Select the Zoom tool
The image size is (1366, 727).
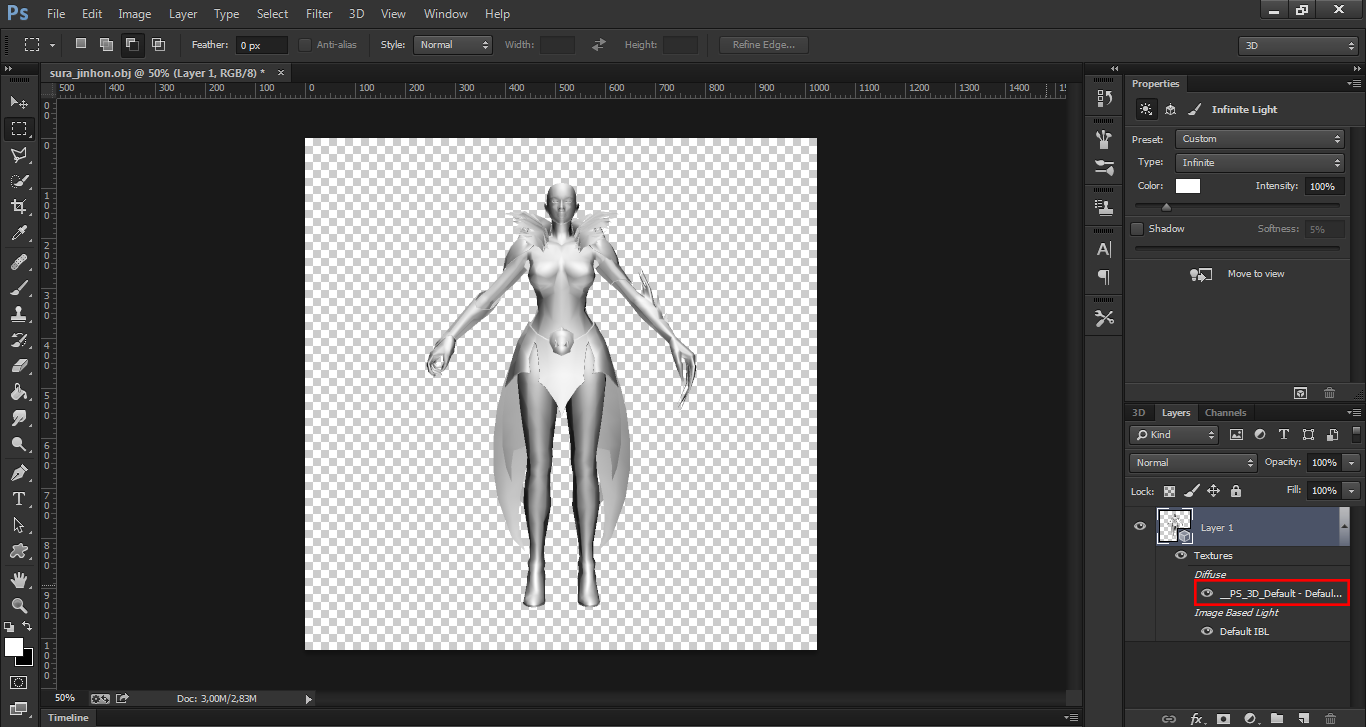[19, 605]
